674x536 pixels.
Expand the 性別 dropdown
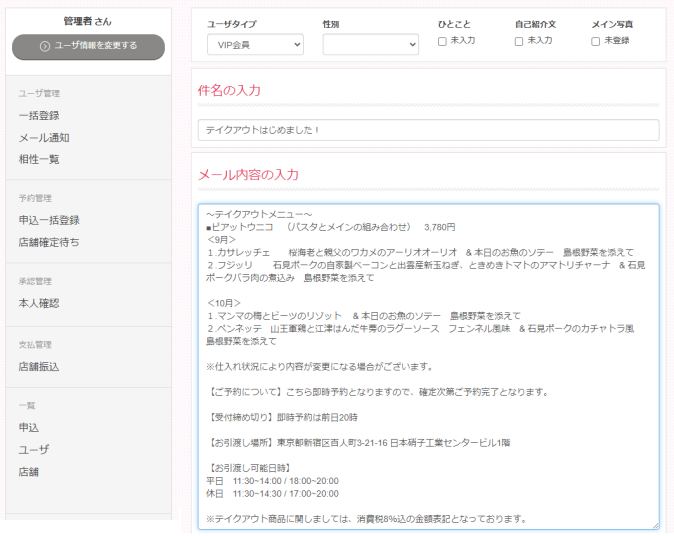[x=370, y=44]
